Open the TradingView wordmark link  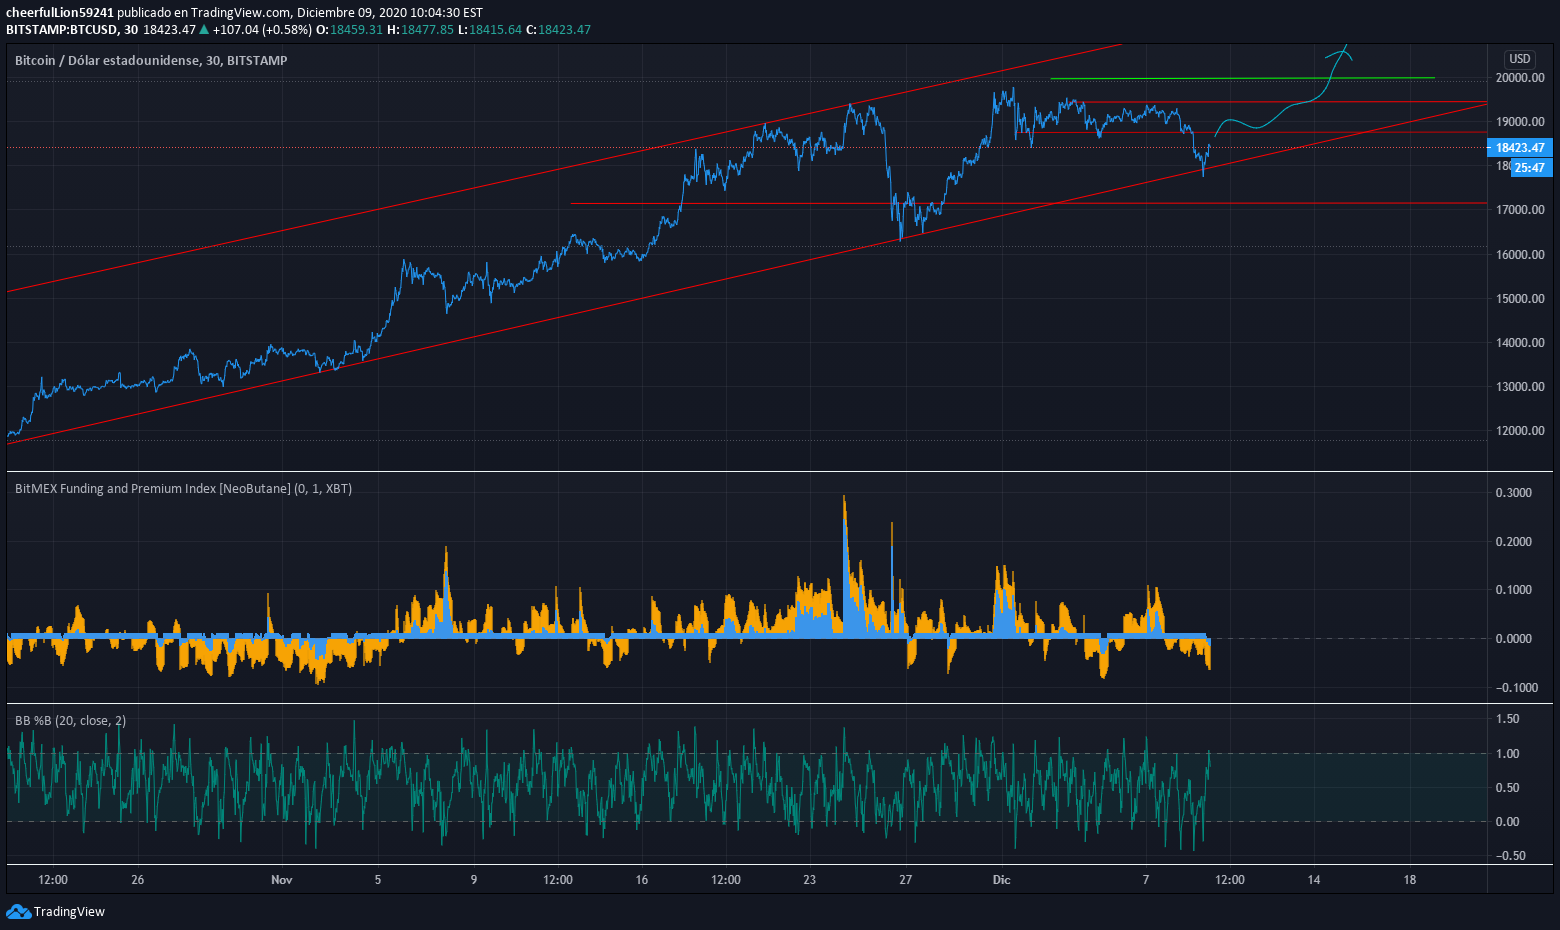69,912
